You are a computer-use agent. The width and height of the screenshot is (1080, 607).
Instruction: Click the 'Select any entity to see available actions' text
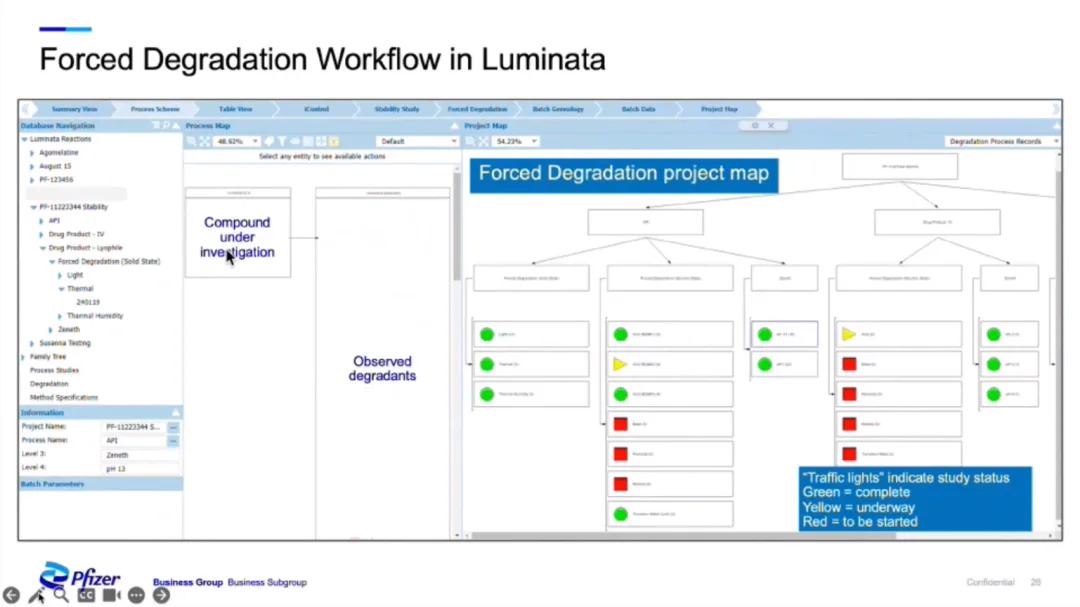click(x=322, y=156)
